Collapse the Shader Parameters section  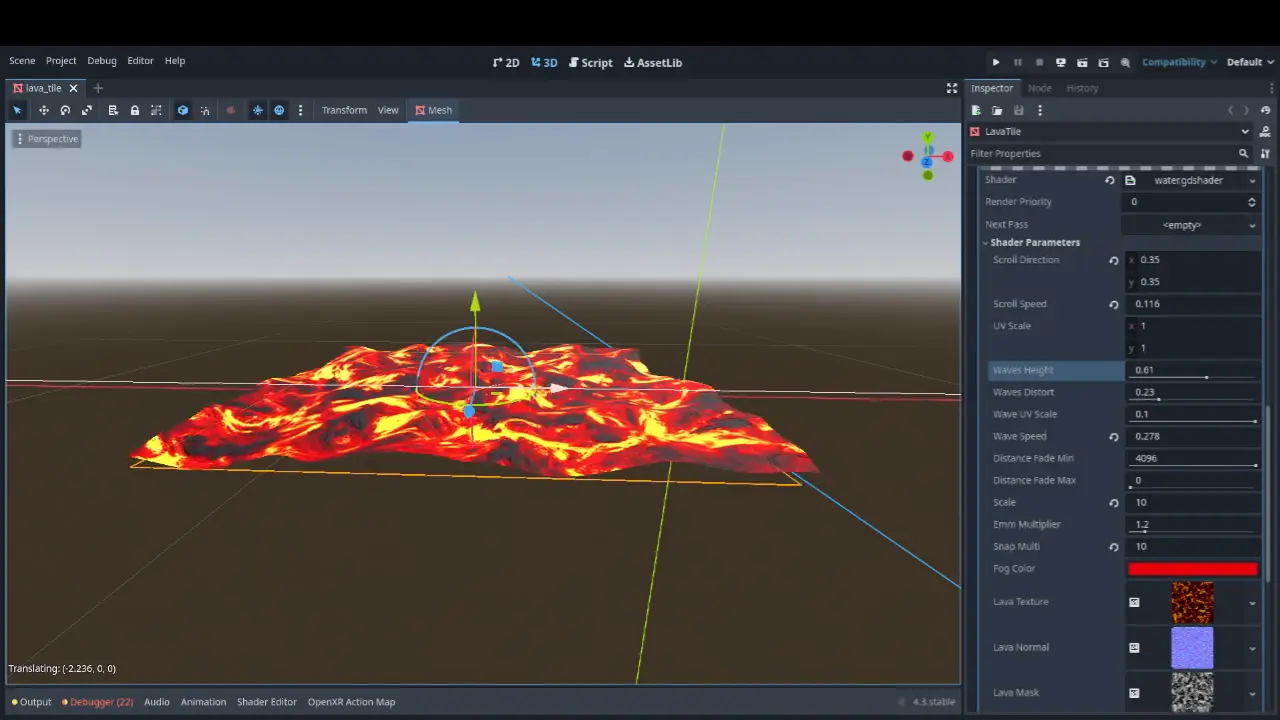click(1034, 242)
